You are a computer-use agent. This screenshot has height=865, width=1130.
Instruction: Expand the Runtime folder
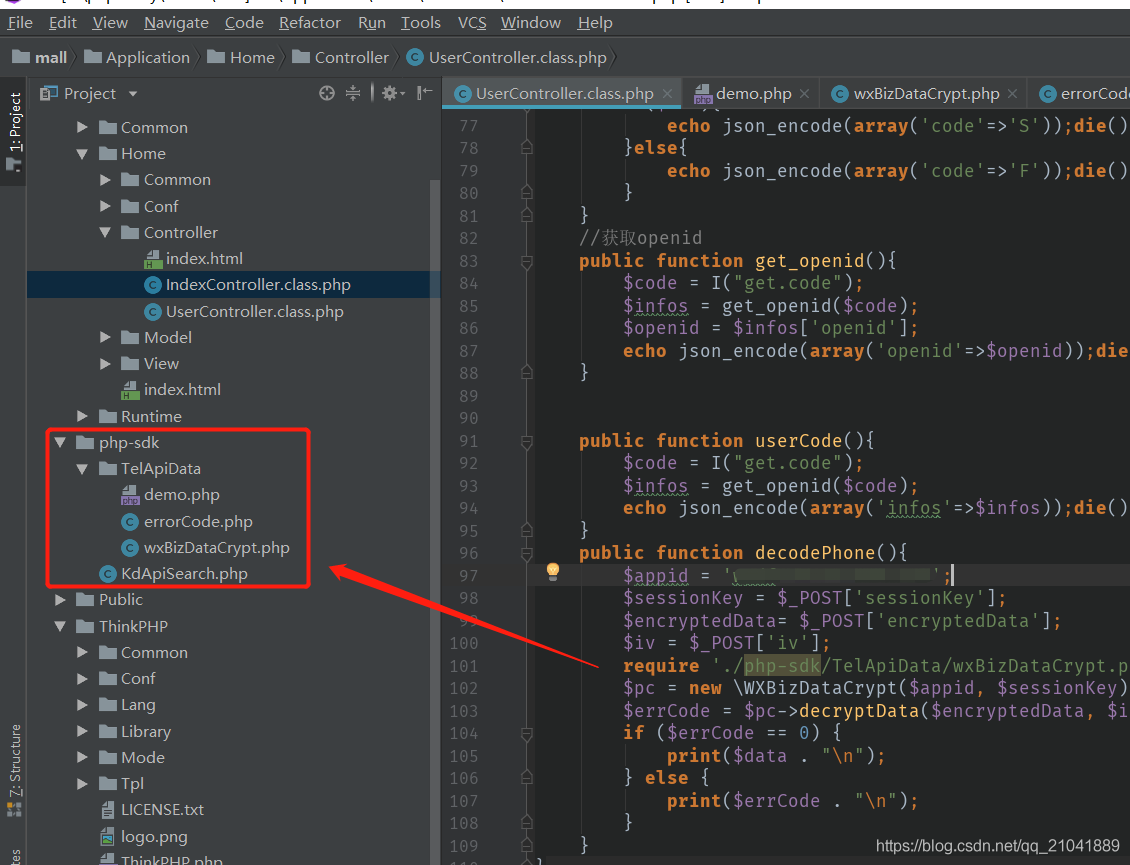click(x=82, y=416)
